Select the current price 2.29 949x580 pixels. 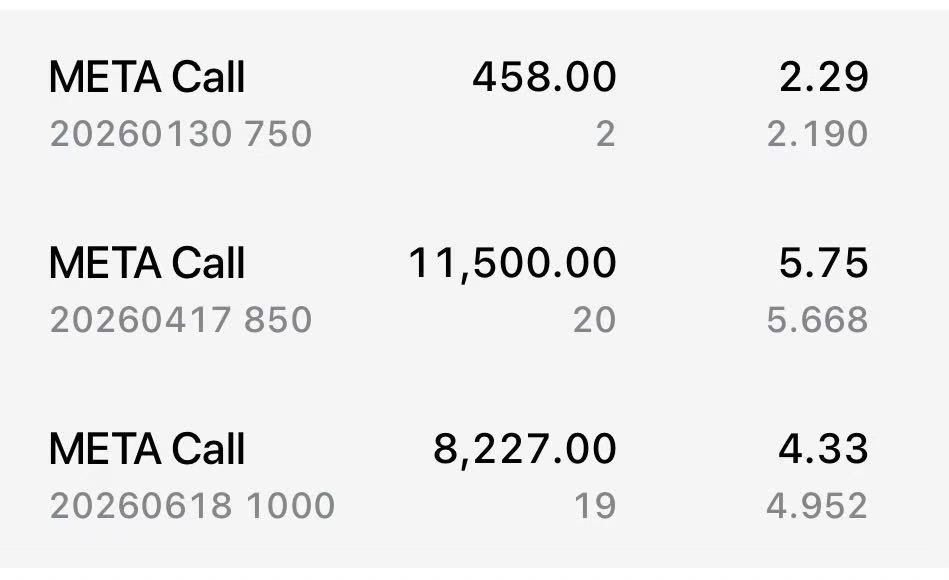coord(824,78)
